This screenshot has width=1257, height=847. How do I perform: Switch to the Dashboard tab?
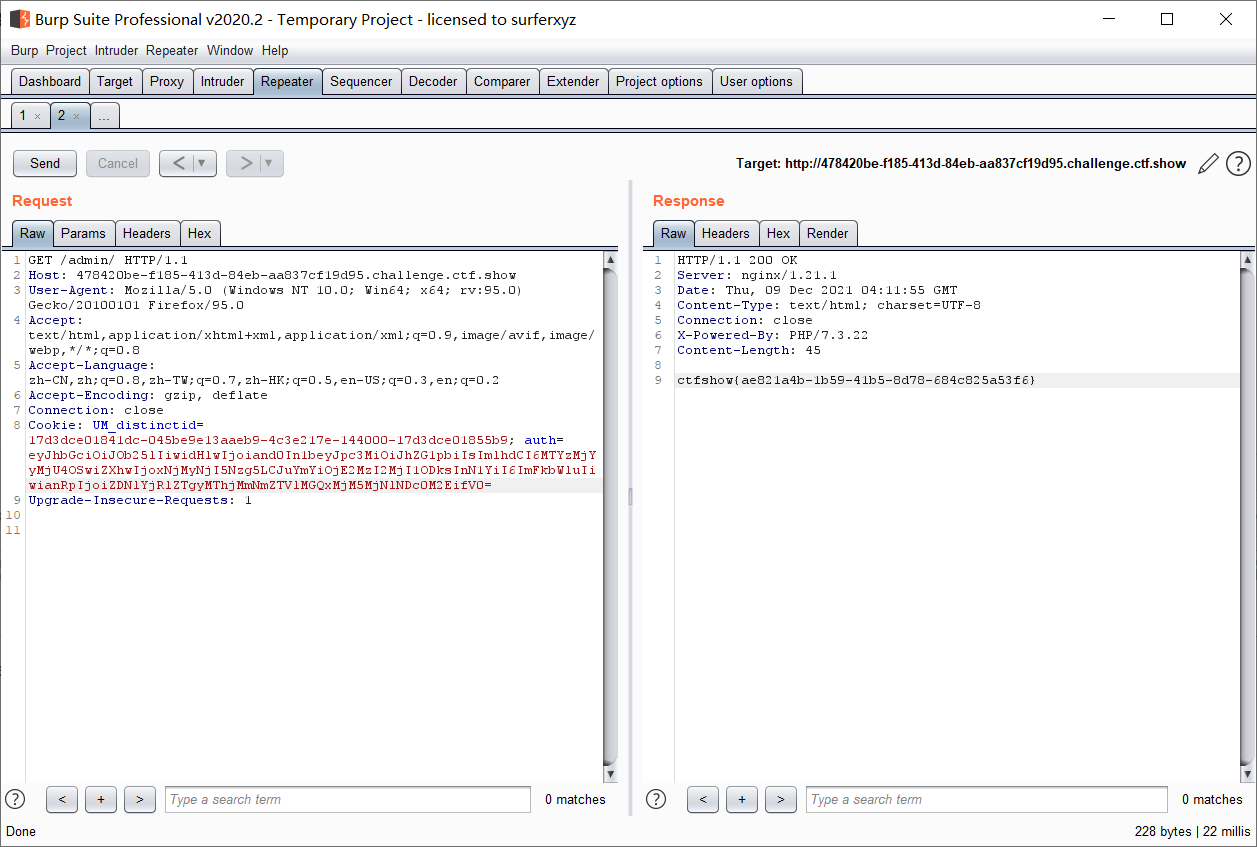pos(50,82)
